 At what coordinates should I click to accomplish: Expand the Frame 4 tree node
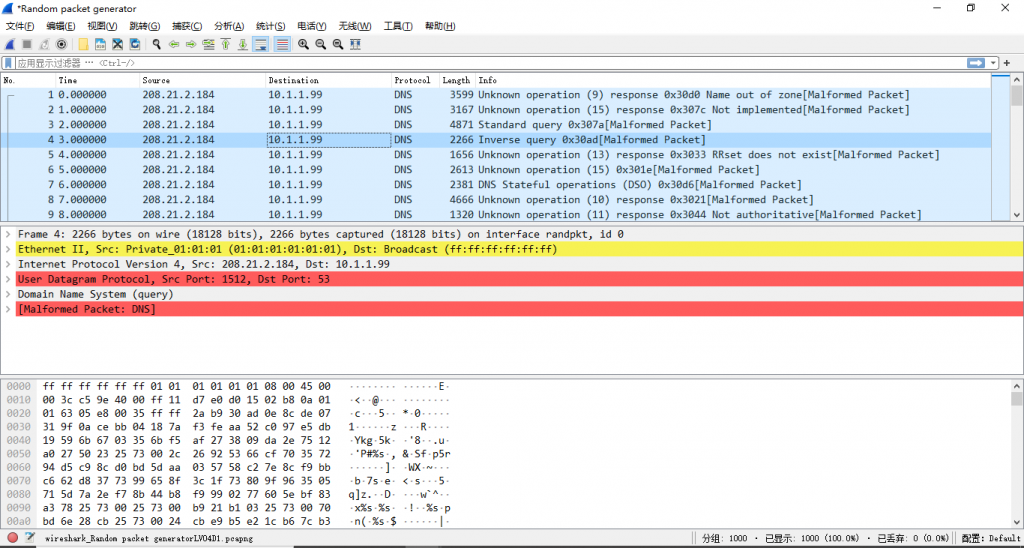(x=7, y=234)
